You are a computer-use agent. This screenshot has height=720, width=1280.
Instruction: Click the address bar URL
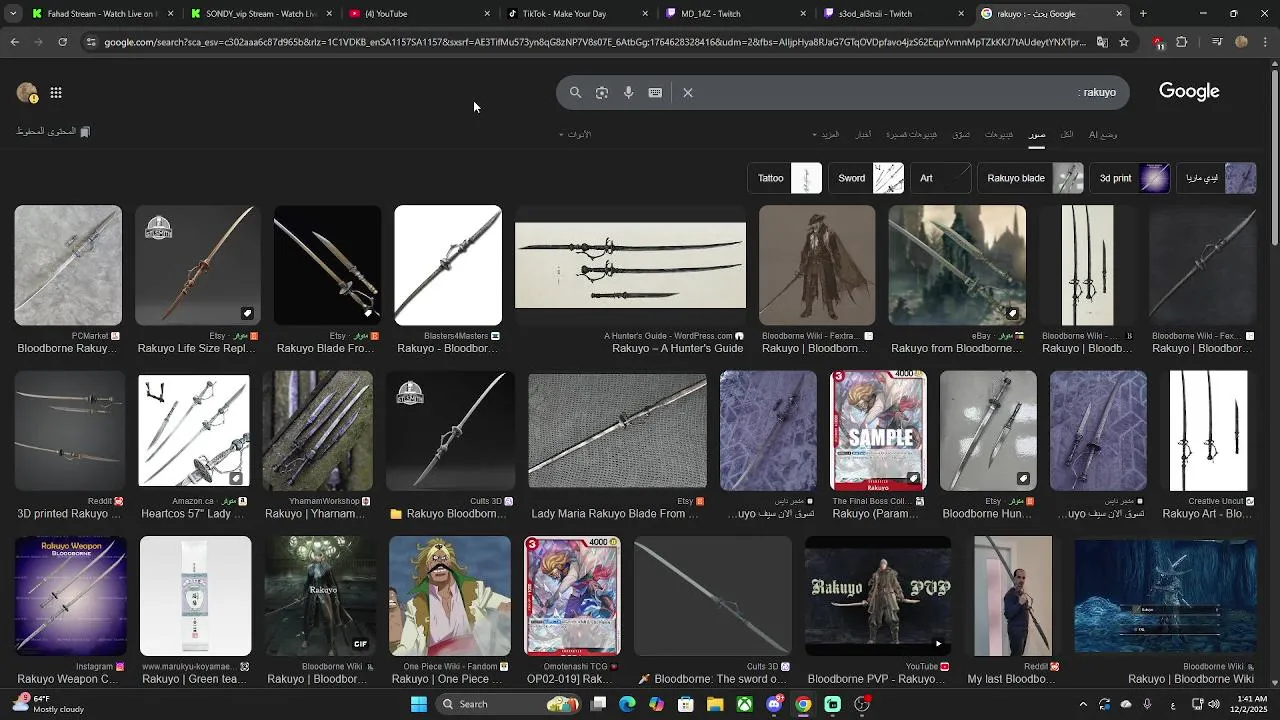(595, 42)
